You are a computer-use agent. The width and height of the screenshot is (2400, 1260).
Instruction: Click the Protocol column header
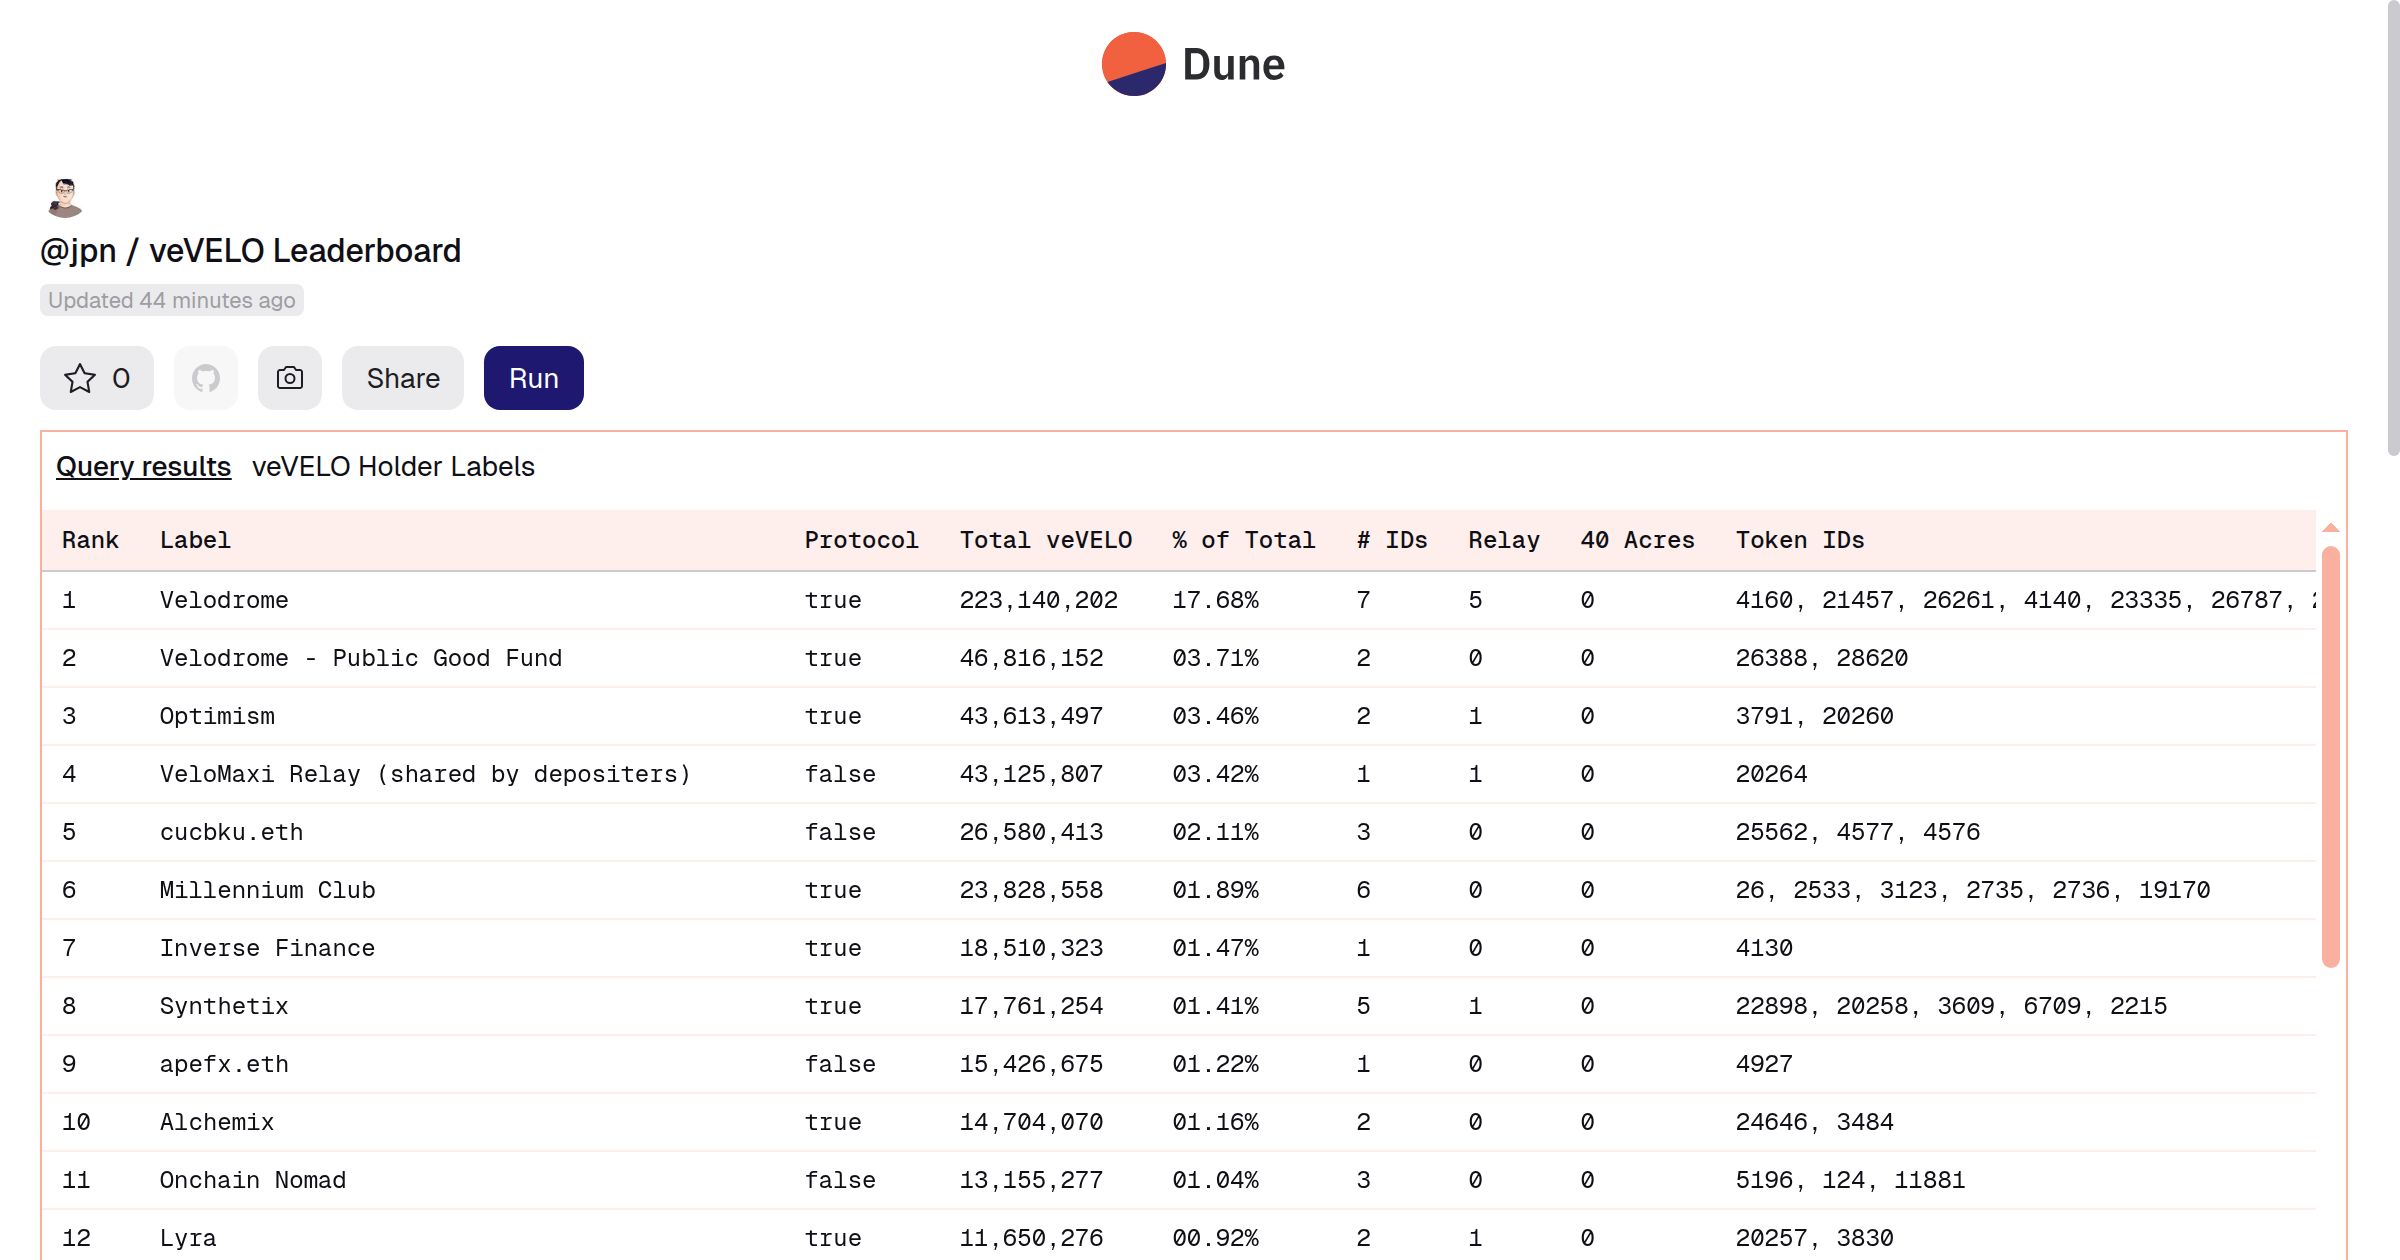[861, 540]
